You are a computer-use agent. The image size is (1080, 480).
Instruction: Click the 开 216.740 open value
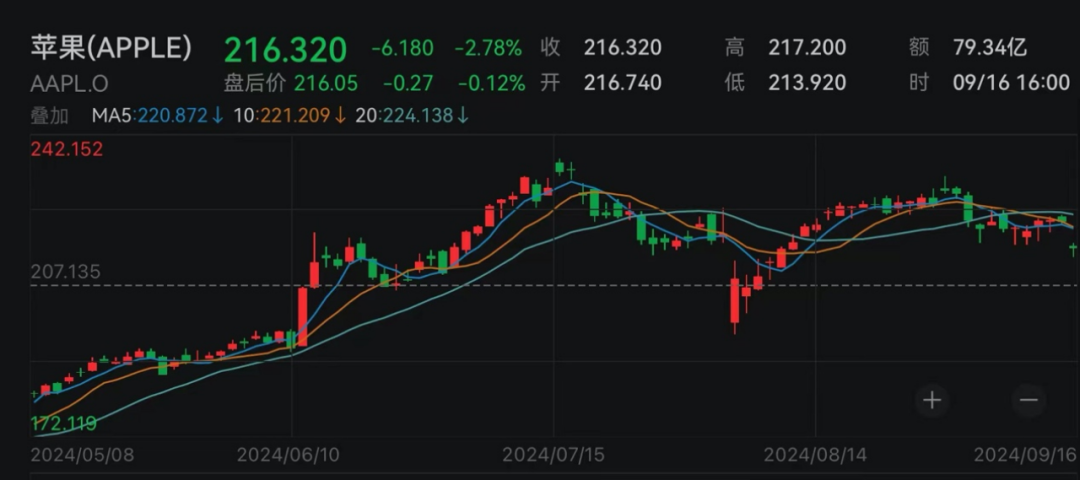[601, 83]
